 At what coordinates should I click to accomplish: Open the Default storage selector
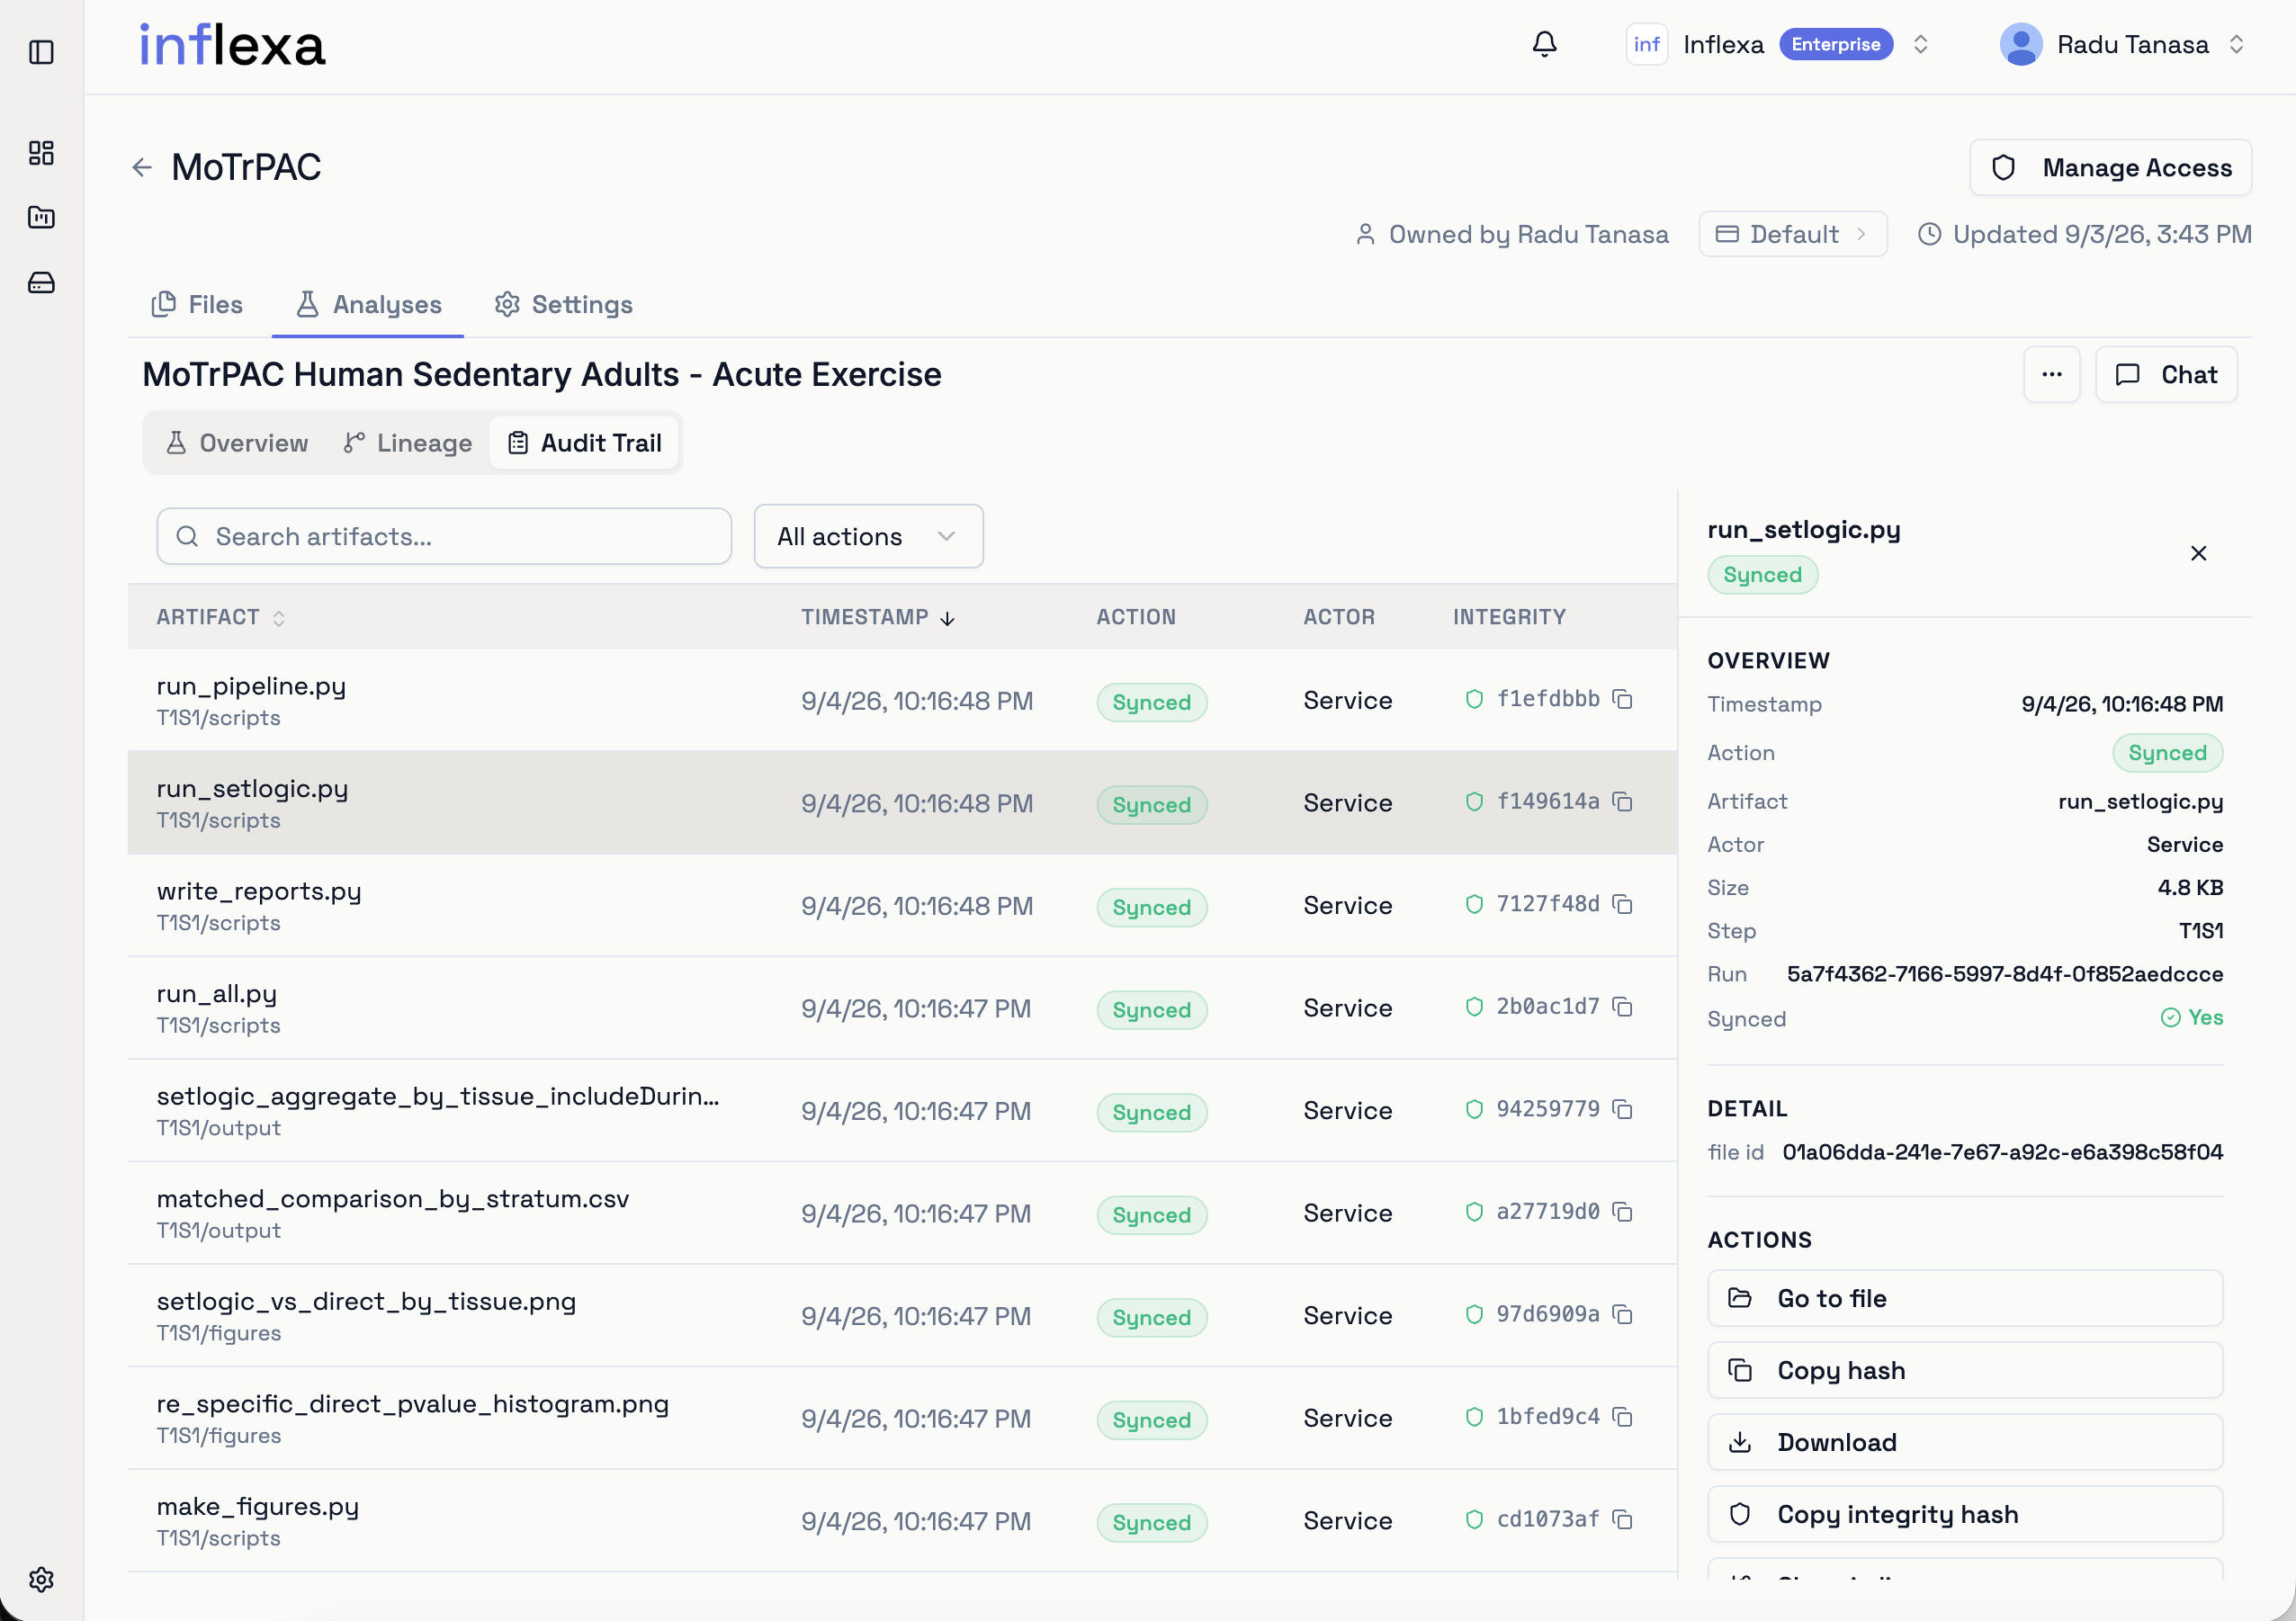pos(1792,234)
